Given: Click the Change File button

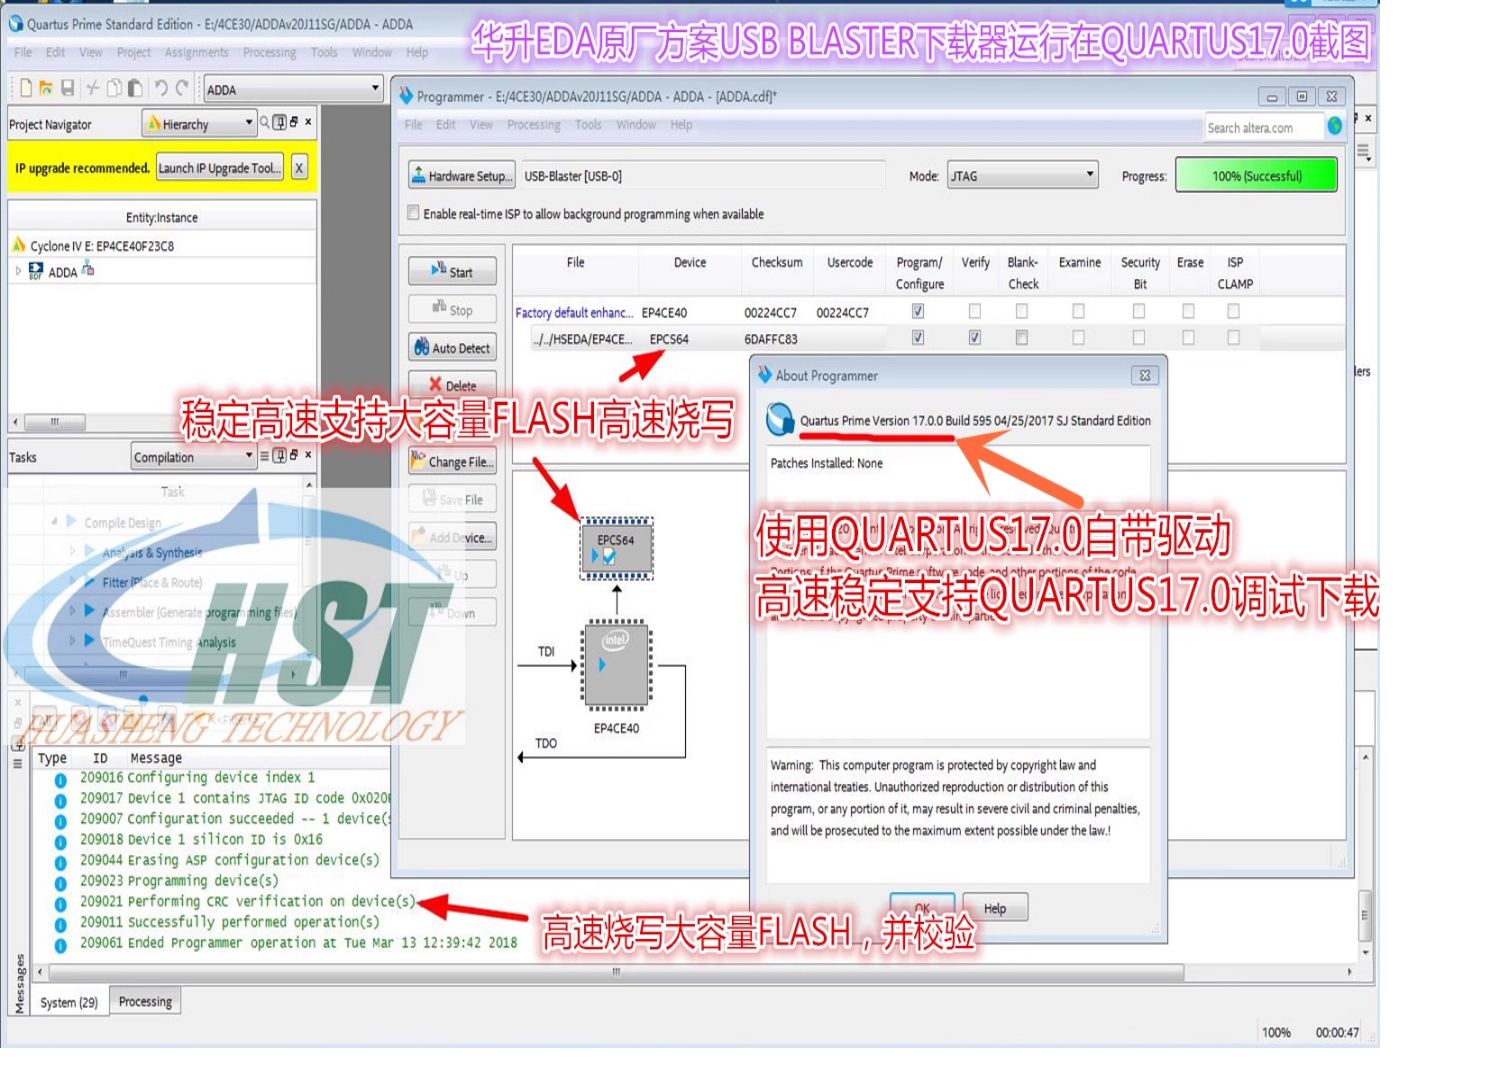Looking at the screenshot, I should (452, 461).
